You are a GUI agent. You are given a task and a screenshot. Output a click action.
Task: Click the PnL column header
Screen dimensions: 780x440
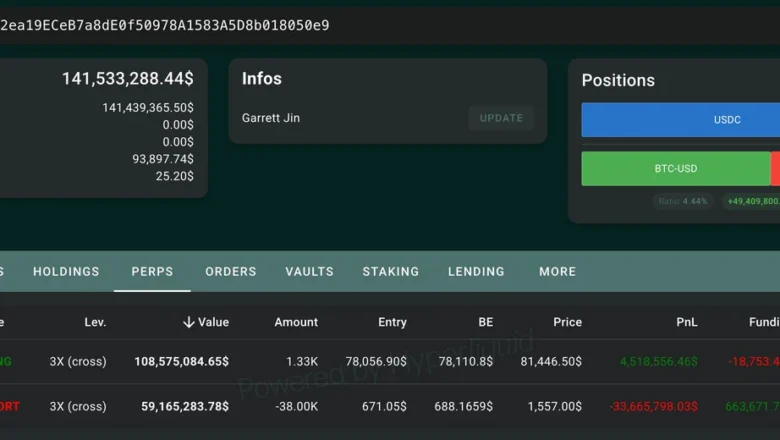point(686,322)
